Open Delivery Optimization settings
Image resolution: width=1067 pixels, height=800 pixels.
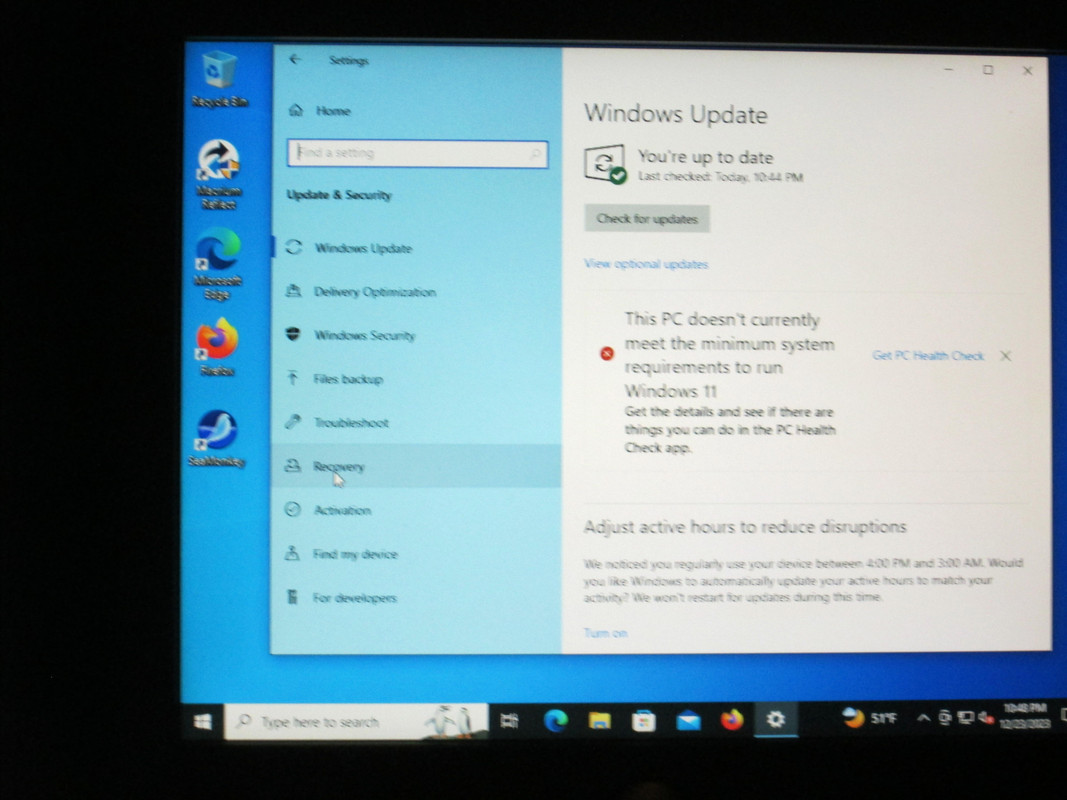point(416,292)
